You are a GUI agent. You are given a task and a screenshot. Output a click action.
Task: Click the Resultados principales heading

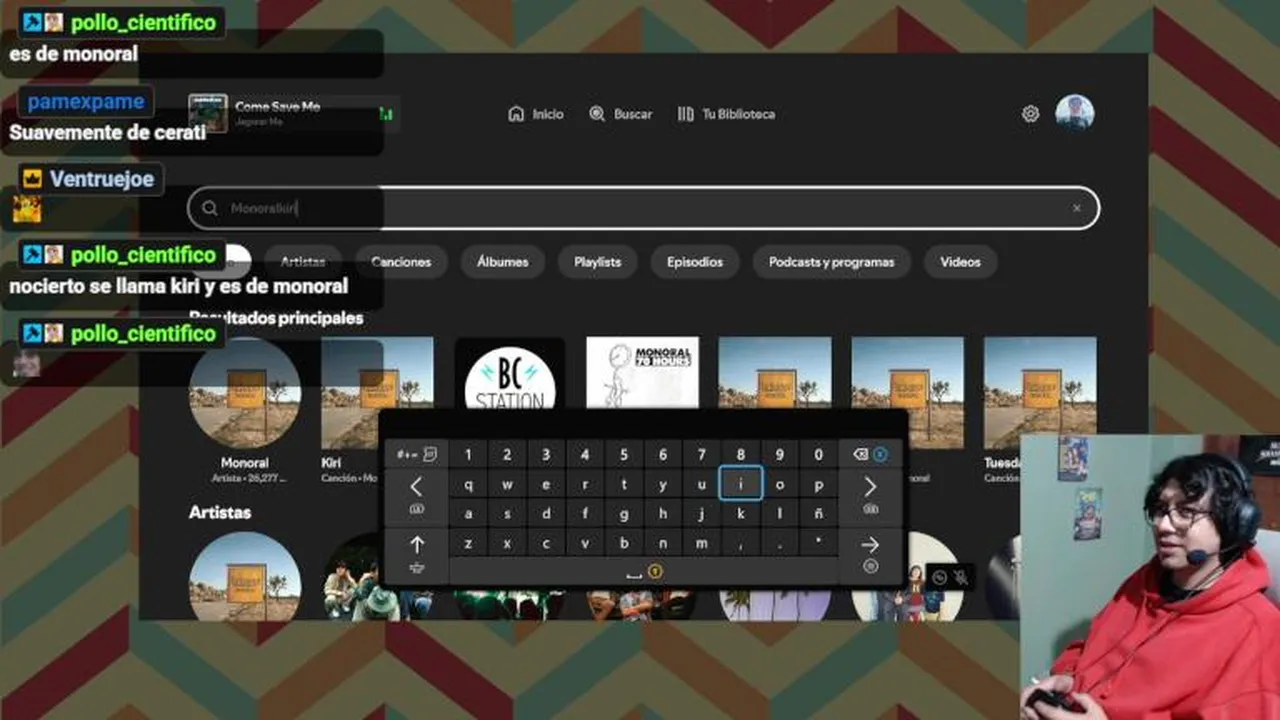(x=276, y=318)
